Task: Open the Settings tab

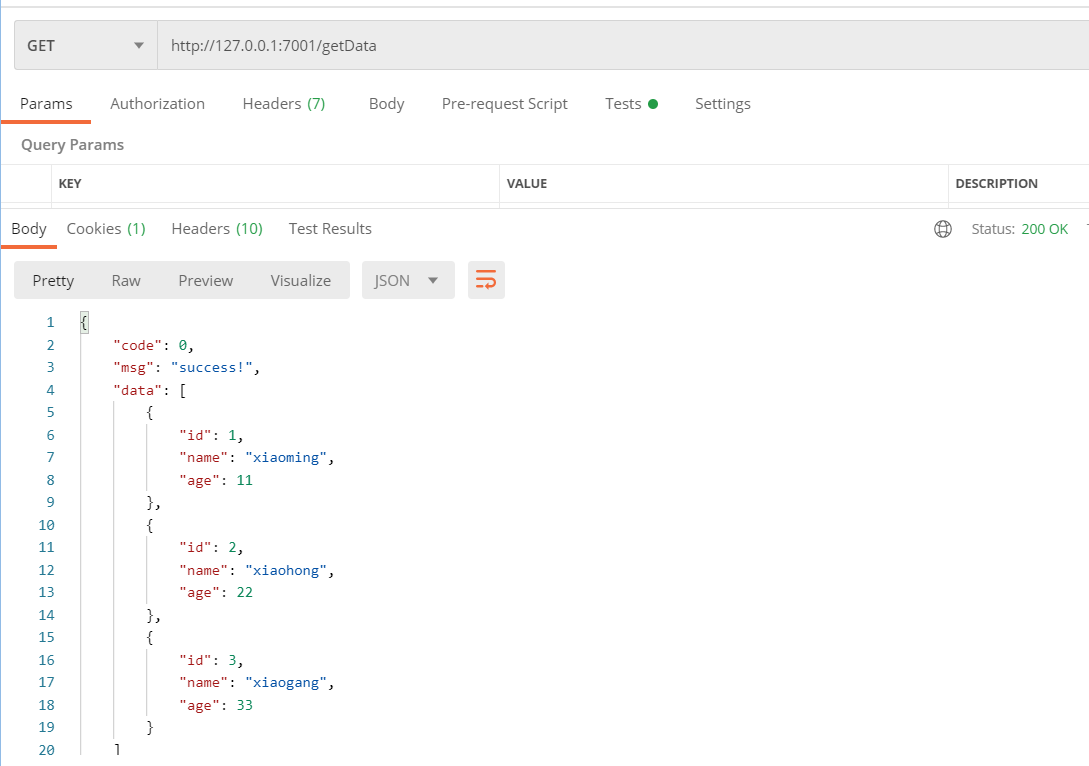Action: 722,104
